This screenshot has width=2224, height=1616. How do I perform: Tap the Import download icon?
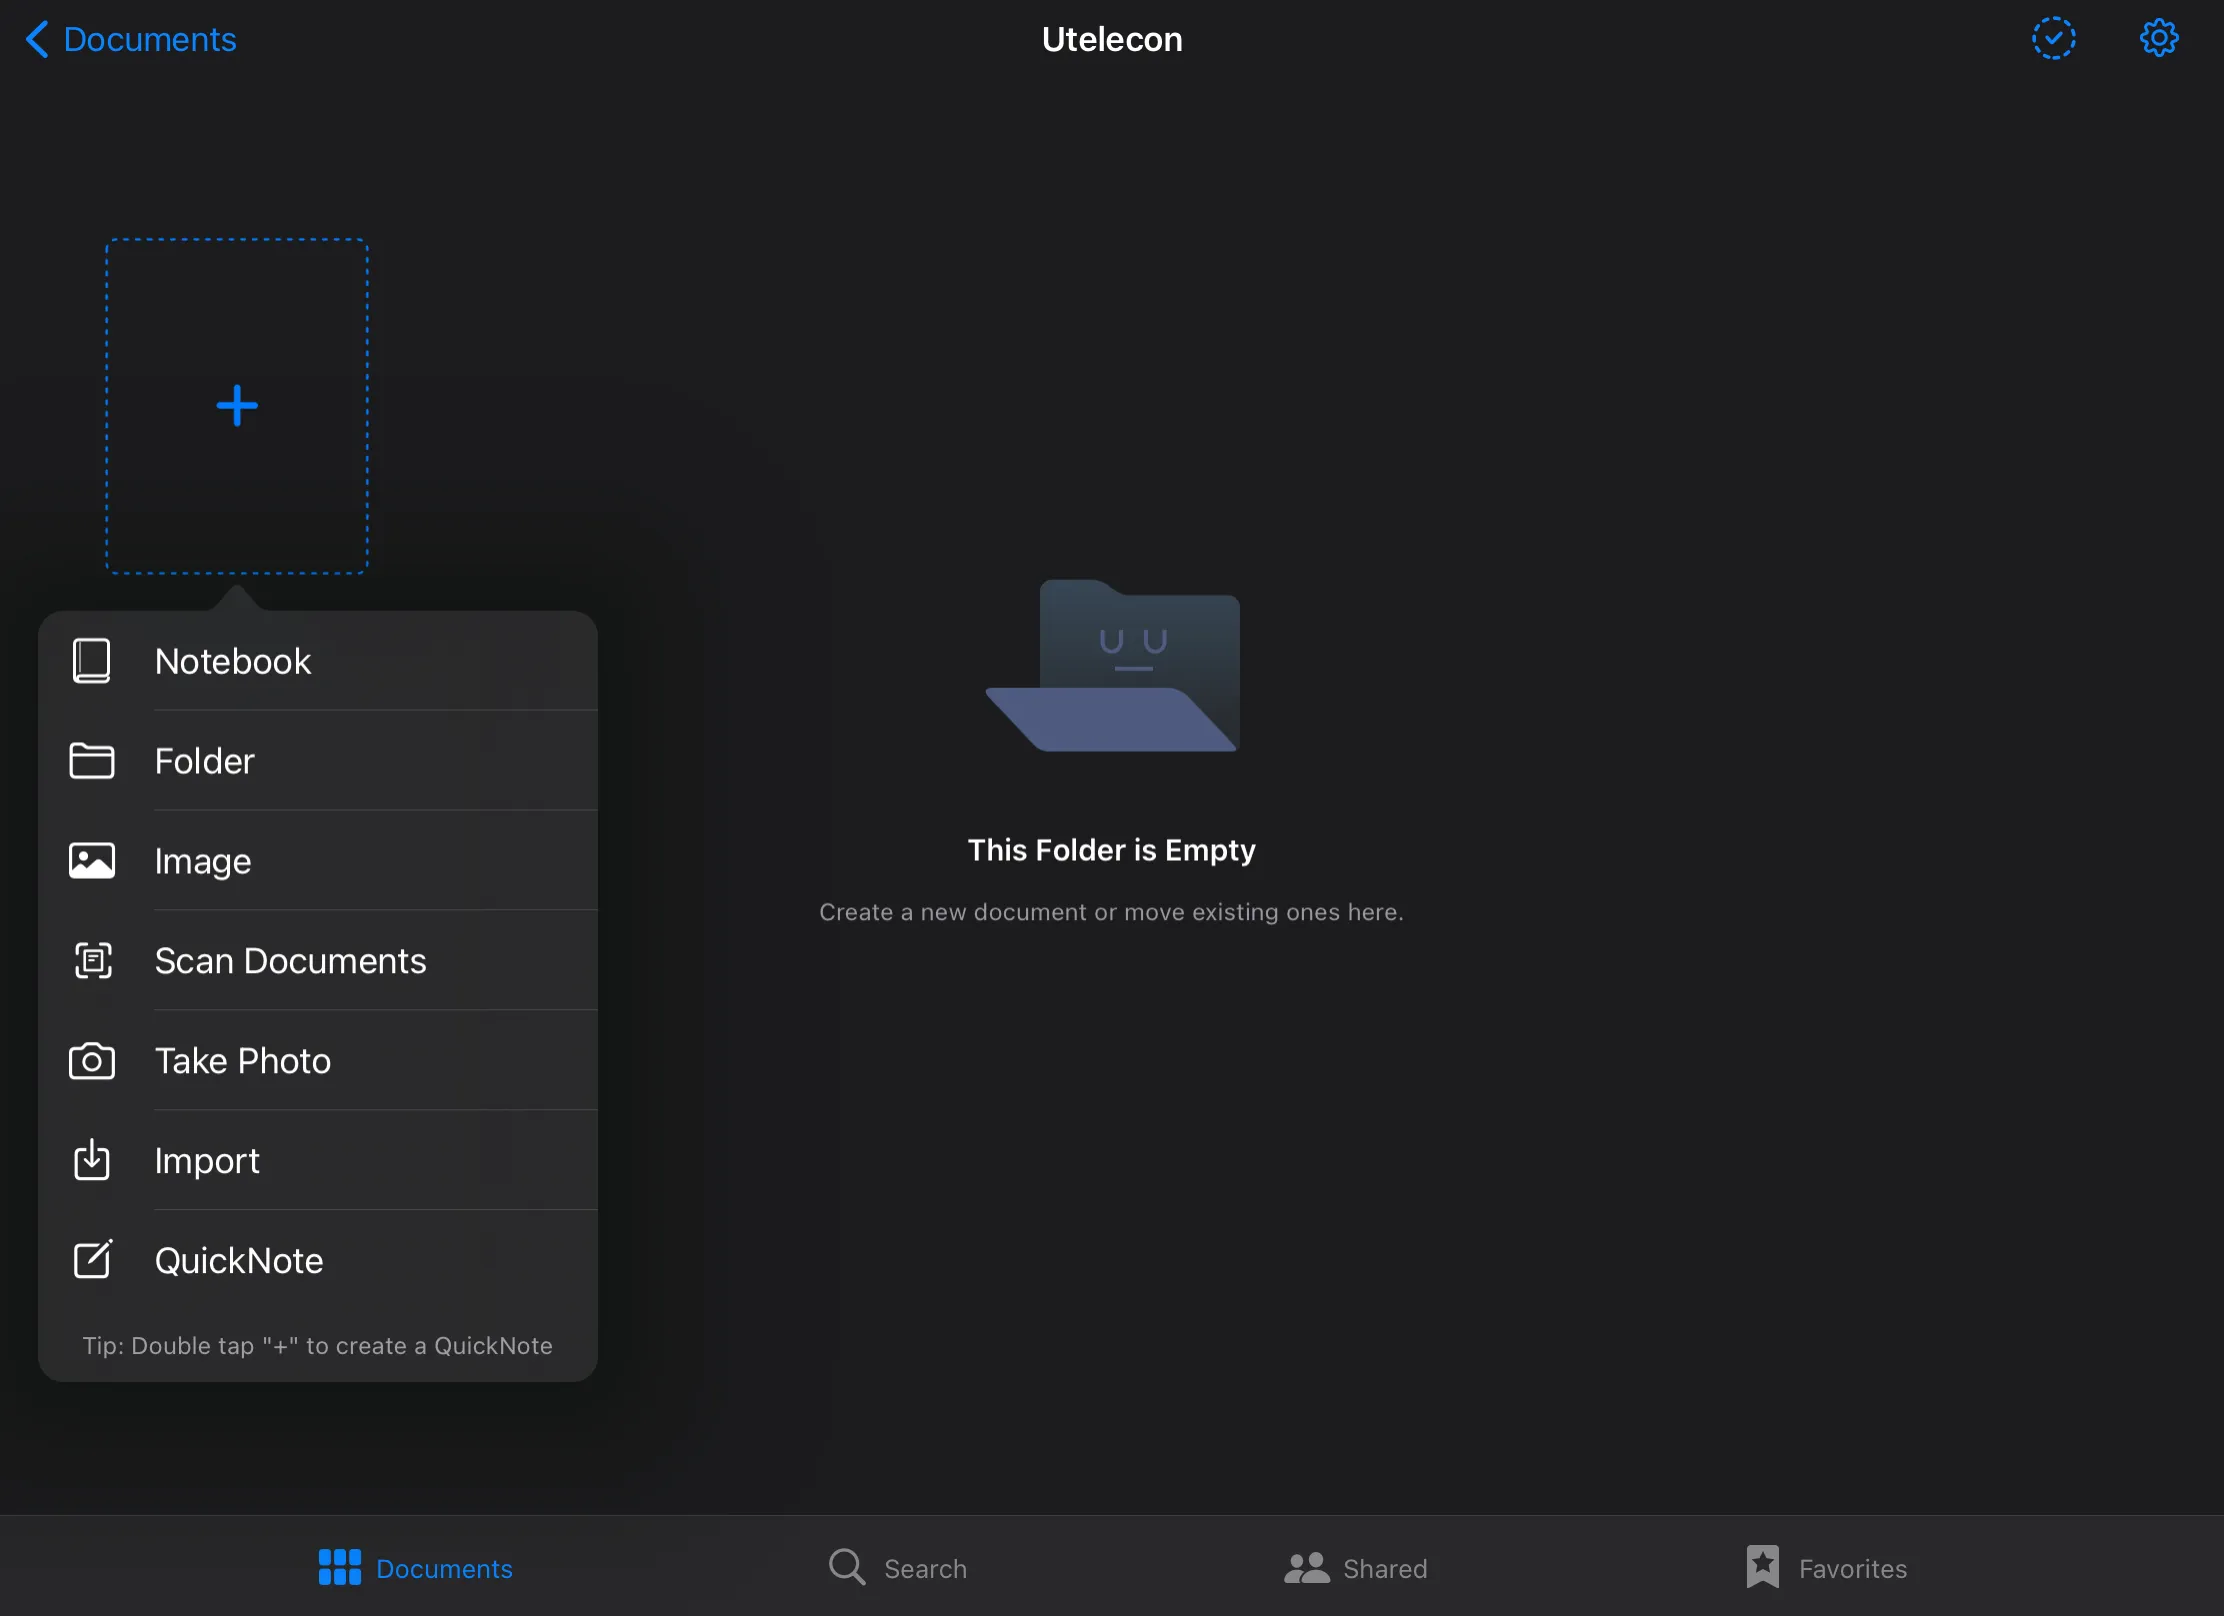pos(92,1160)
